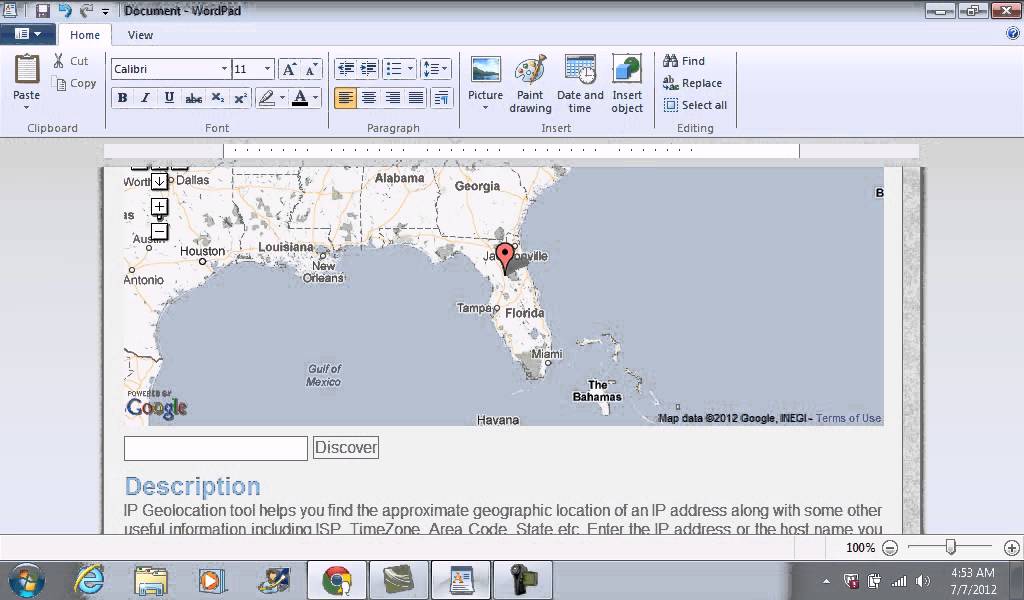Center align the text

[x=369, y=98]
